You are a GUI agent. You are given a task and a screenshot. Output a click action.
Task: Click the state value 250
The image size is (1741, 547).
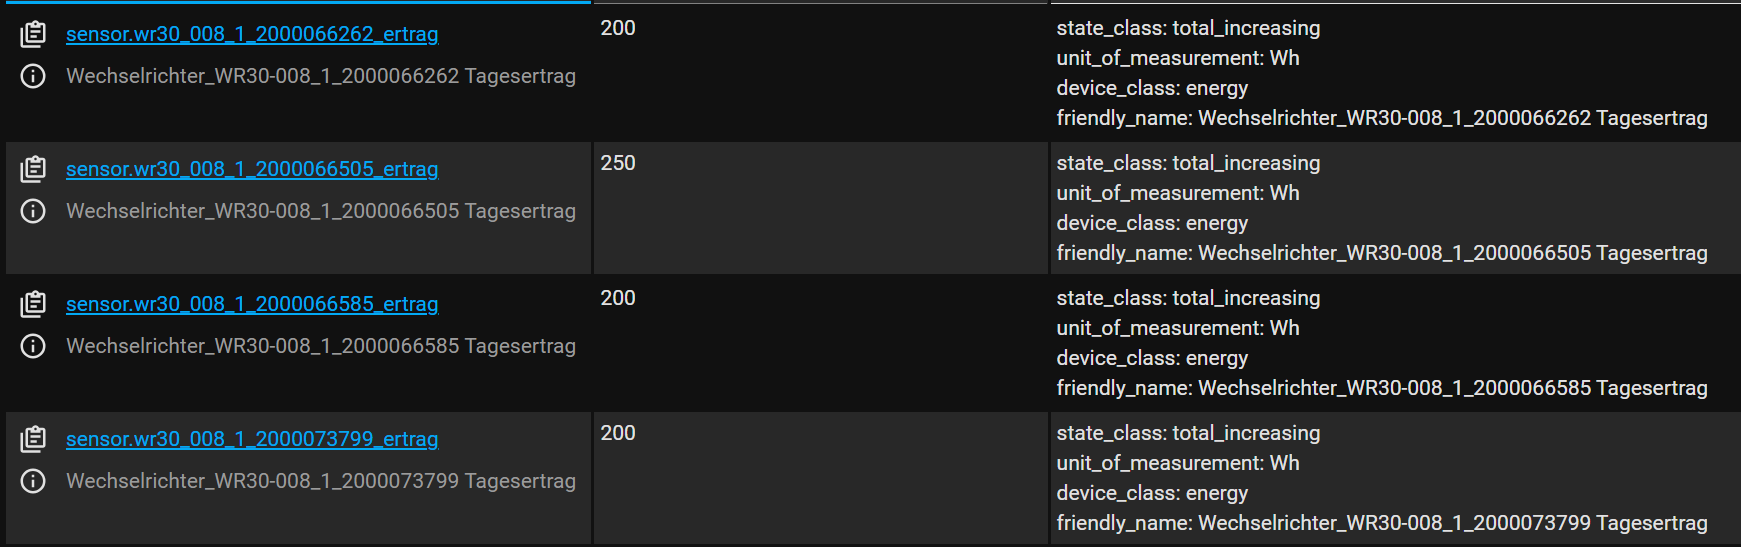click(x=618, y=163)
